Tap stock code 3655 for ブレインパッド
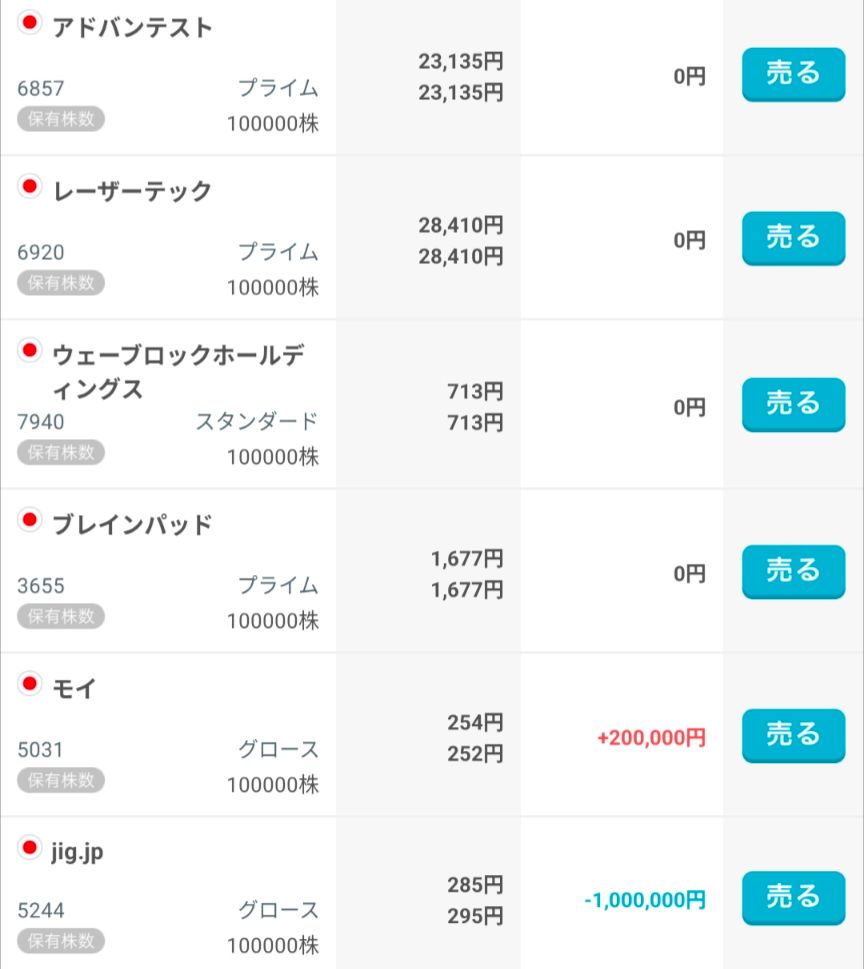The width and height of the screenshot is (864, 969). pyautogui.click(x=41, y=586)
